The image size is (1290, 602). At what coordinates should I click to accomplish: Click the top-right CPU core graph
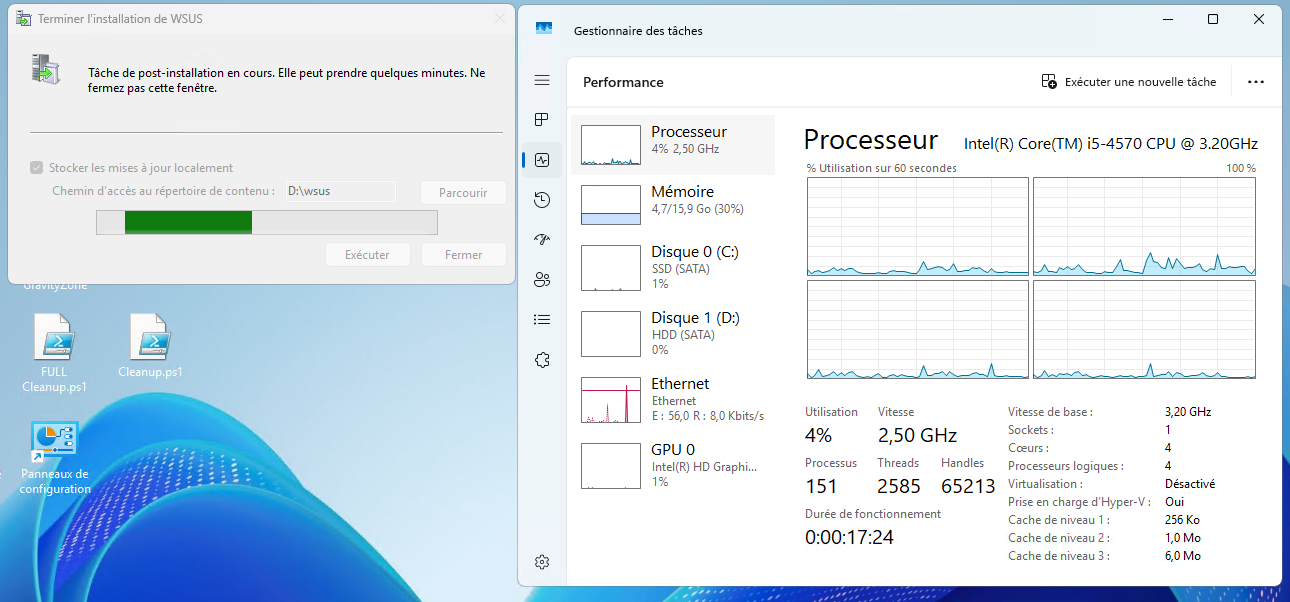tap(1144, 226)
